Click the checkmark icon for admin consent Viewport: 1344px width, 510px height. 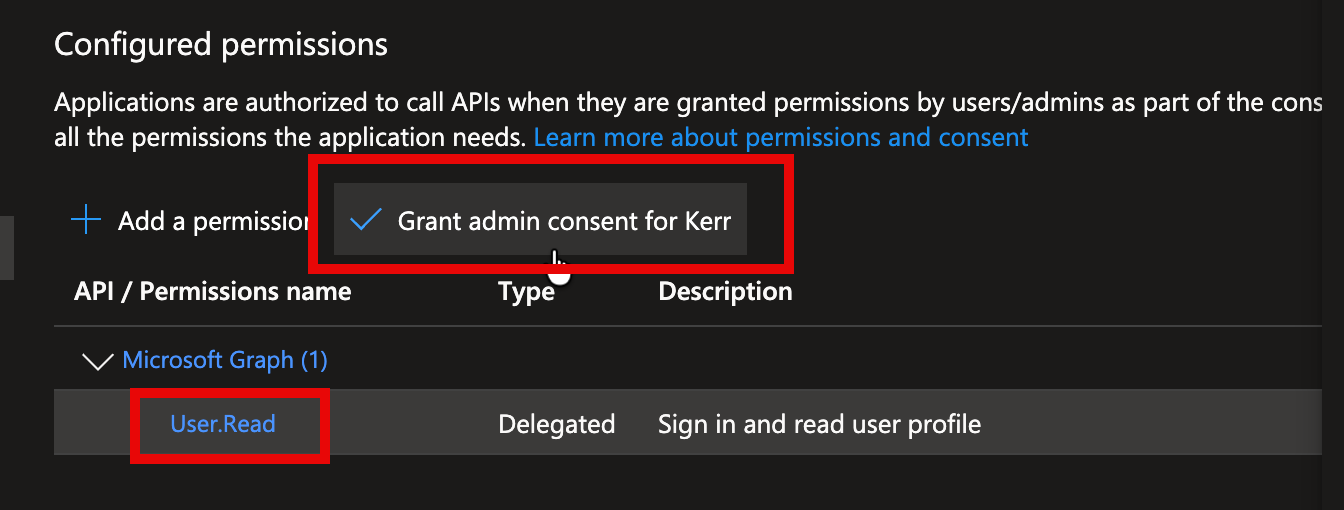point(367,220)
